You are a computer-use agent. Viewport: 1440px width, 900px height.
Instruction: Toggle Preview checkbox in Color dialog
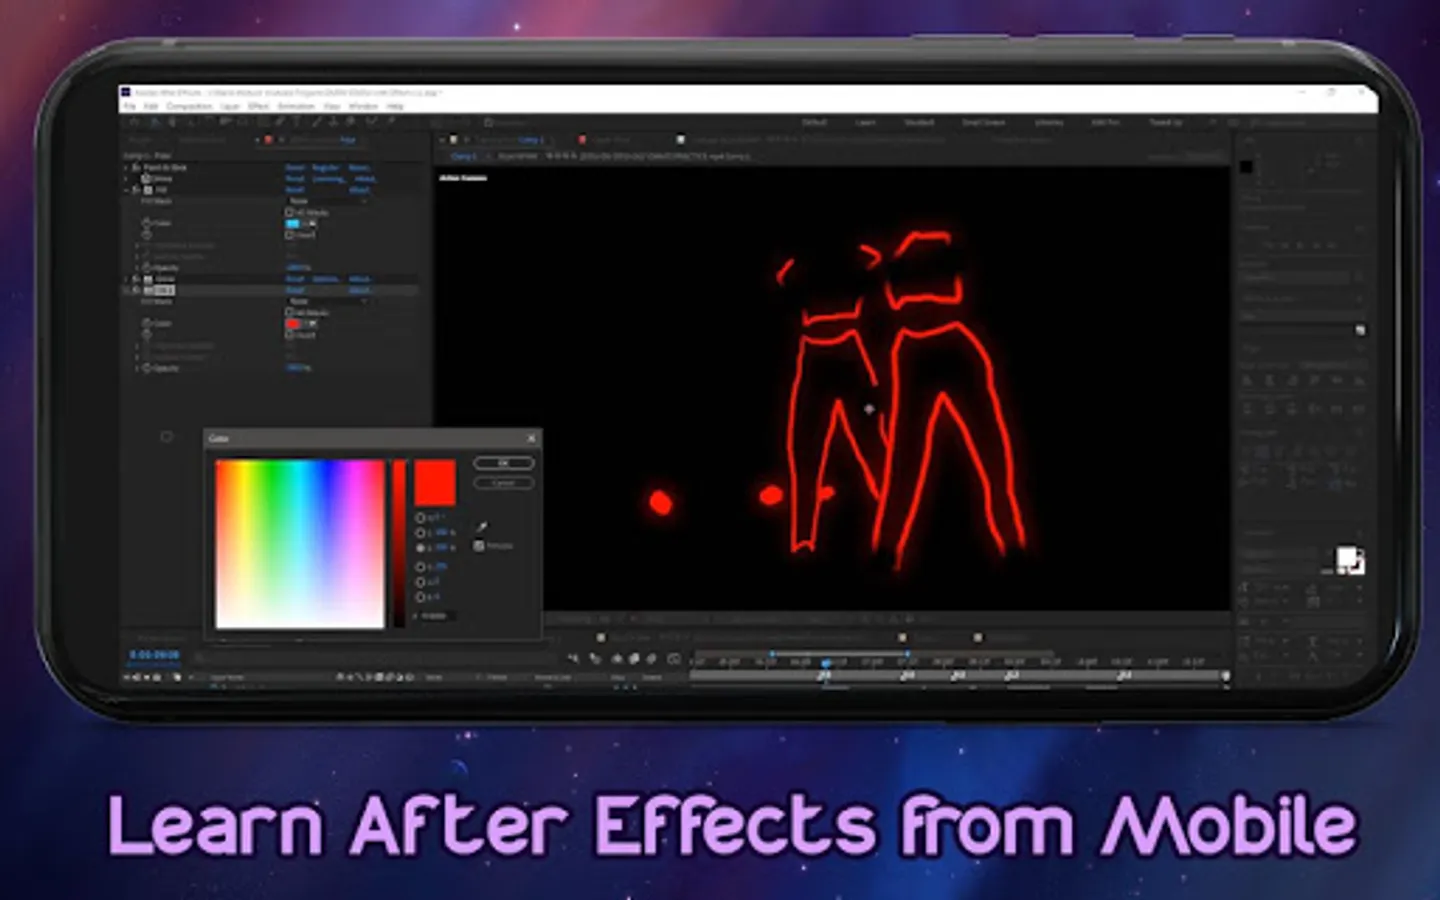(x=478, y=546)
